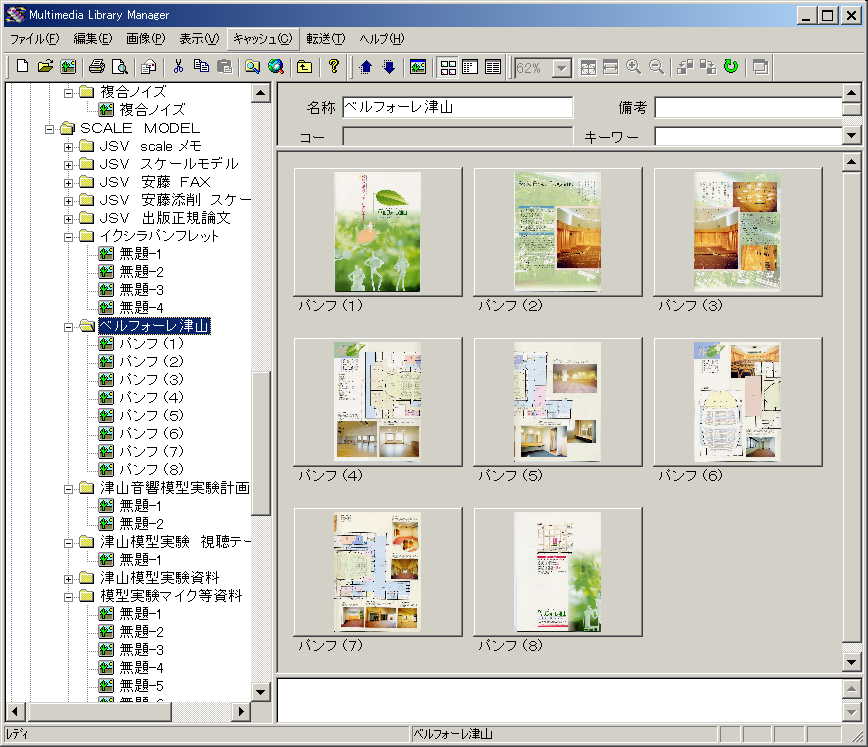Image resolution: width=868 pixels, height=747 pixels.
Task: Switch to list-with-preview view mode
Action: click(x=470, y=67)
